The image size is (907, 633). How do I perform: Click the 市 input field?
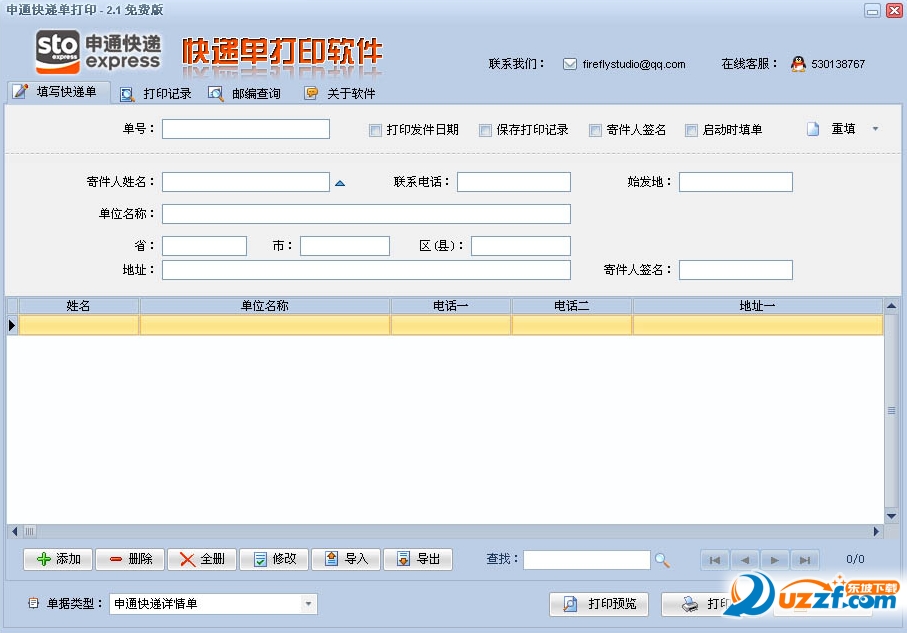345,245
